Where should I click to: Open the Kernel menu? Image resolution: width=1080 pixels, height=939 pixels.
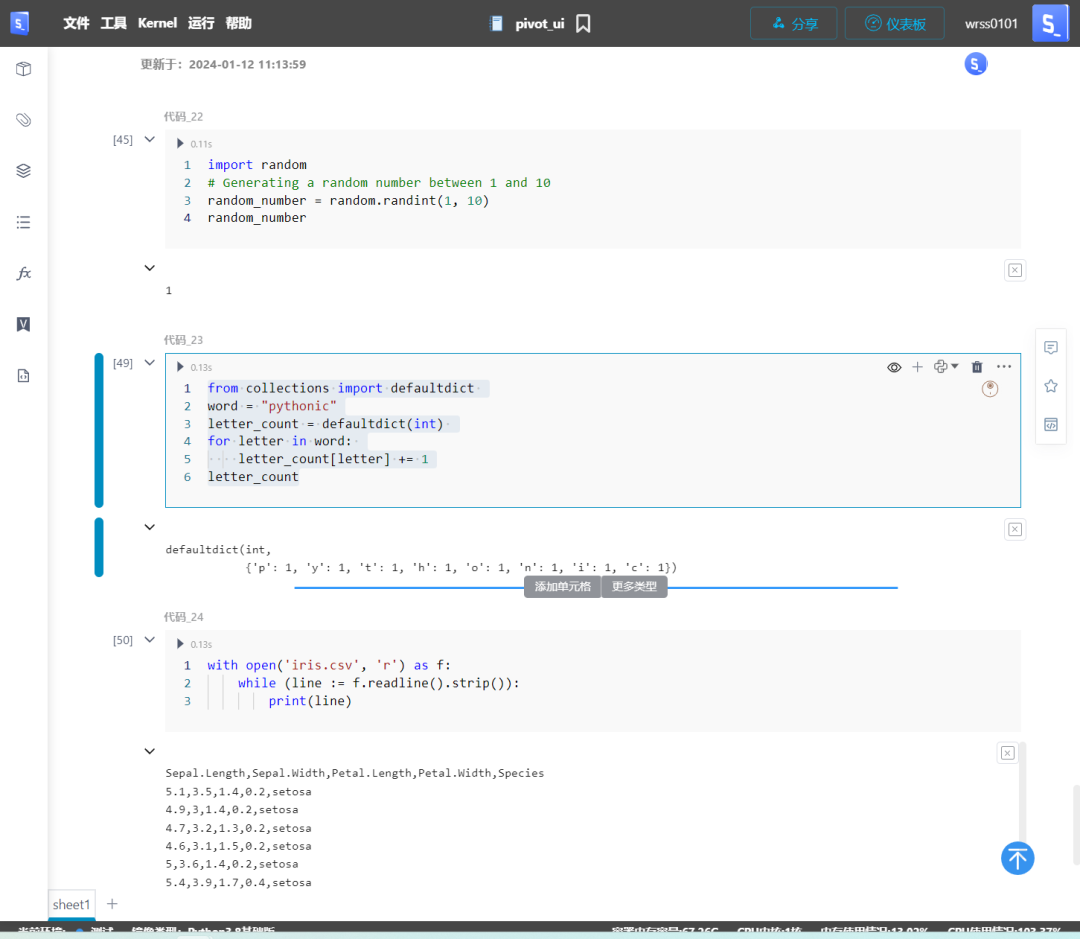[157, 23]
